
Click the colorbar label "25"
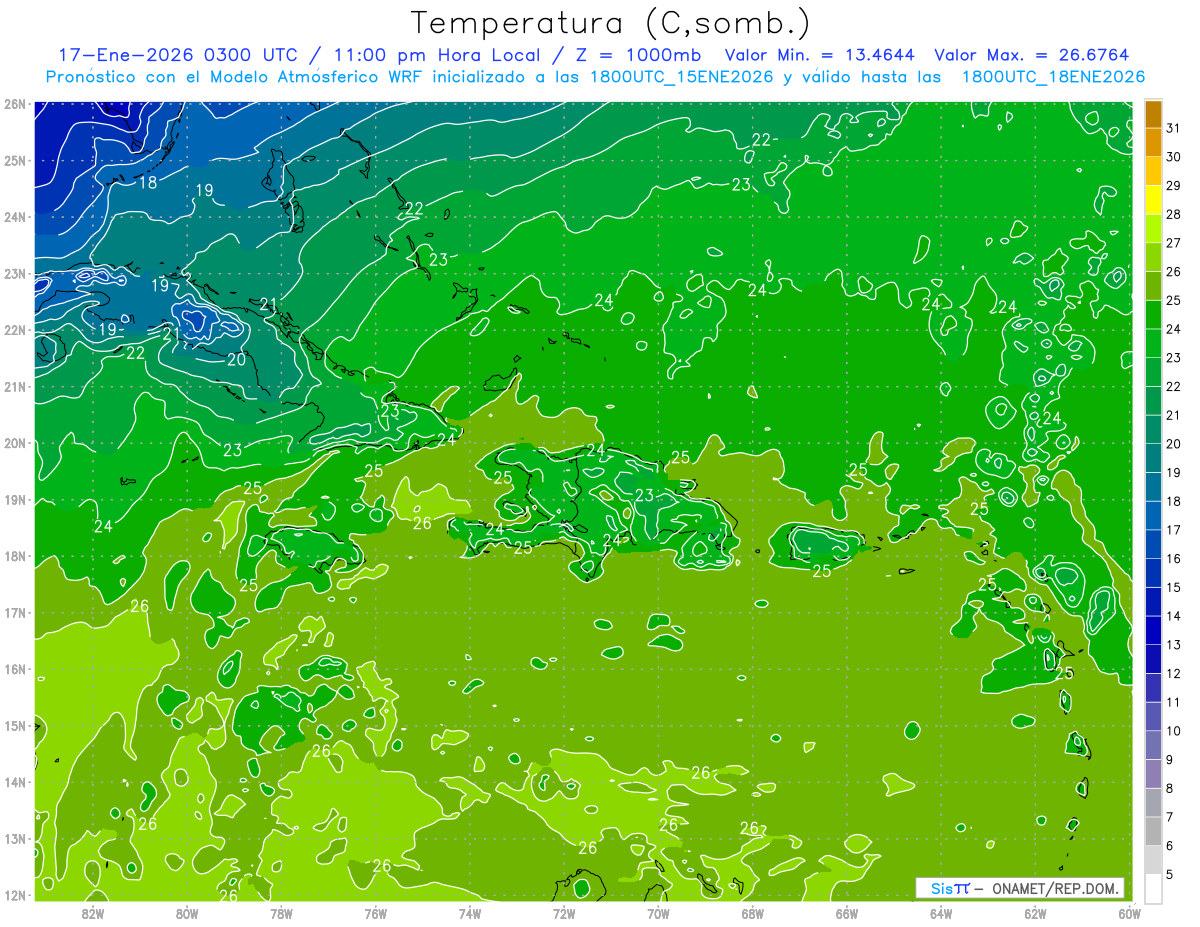(1174, 300)
